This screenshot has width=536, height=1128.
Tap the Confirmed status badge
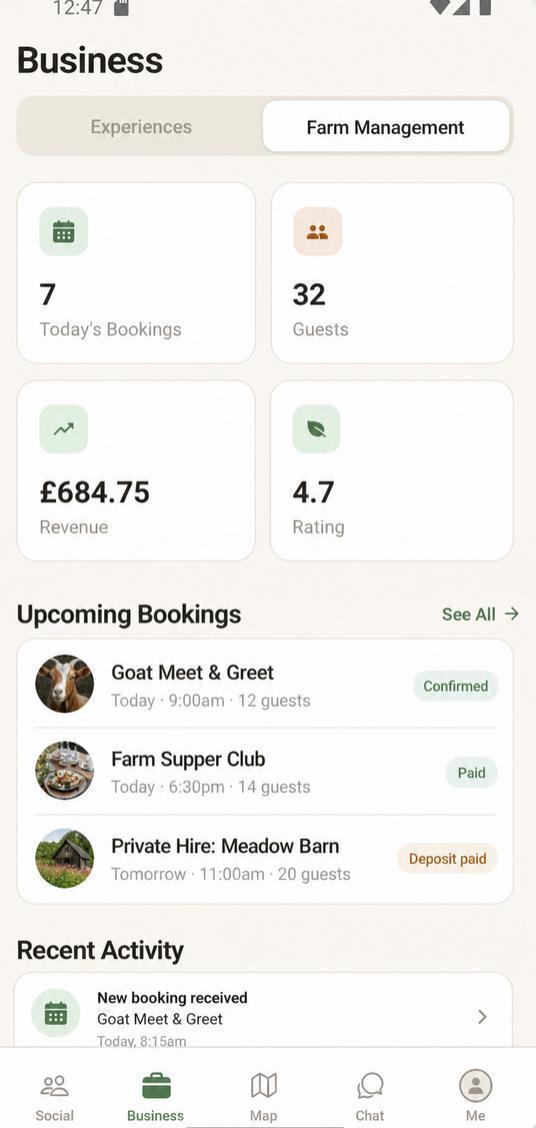(x=455, y=686)
